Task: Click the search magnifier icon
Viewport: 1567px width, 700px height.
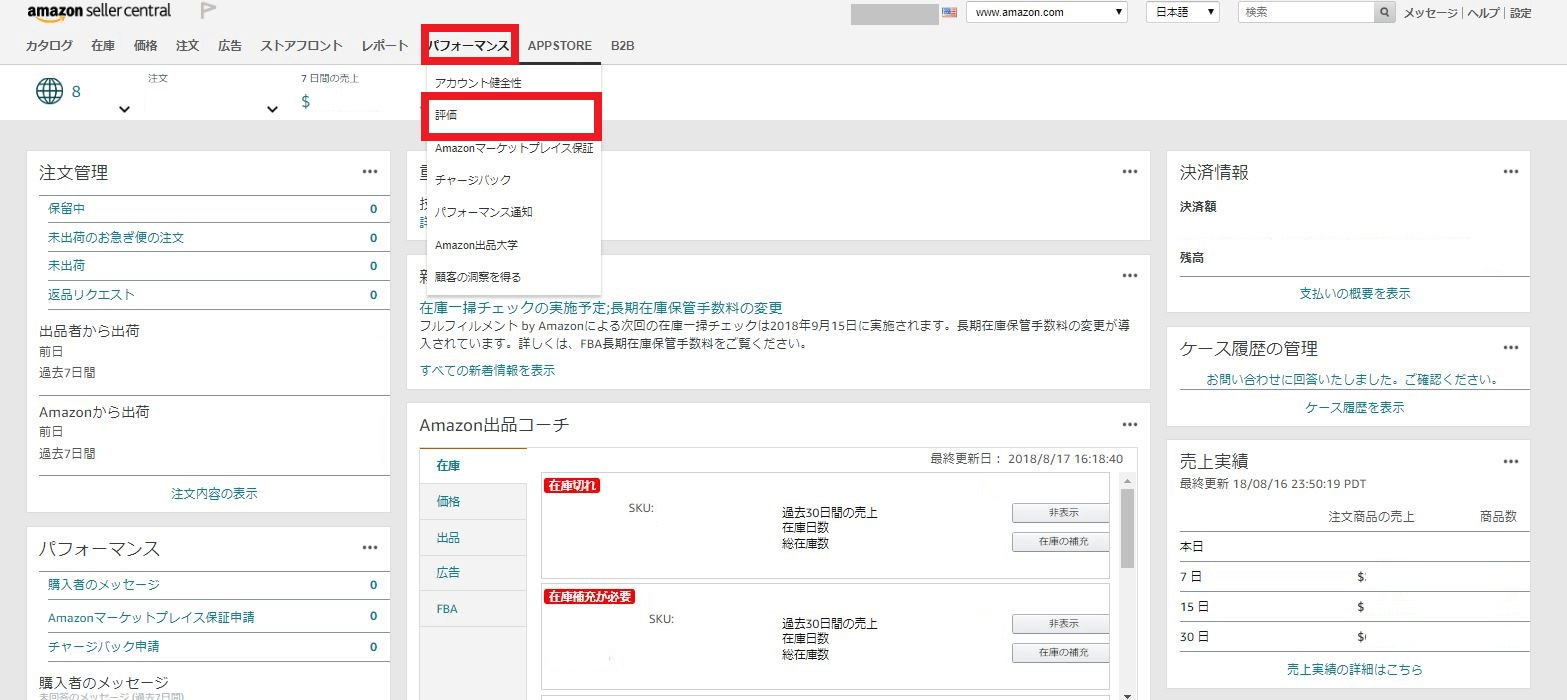Action: coord(1384,13)
